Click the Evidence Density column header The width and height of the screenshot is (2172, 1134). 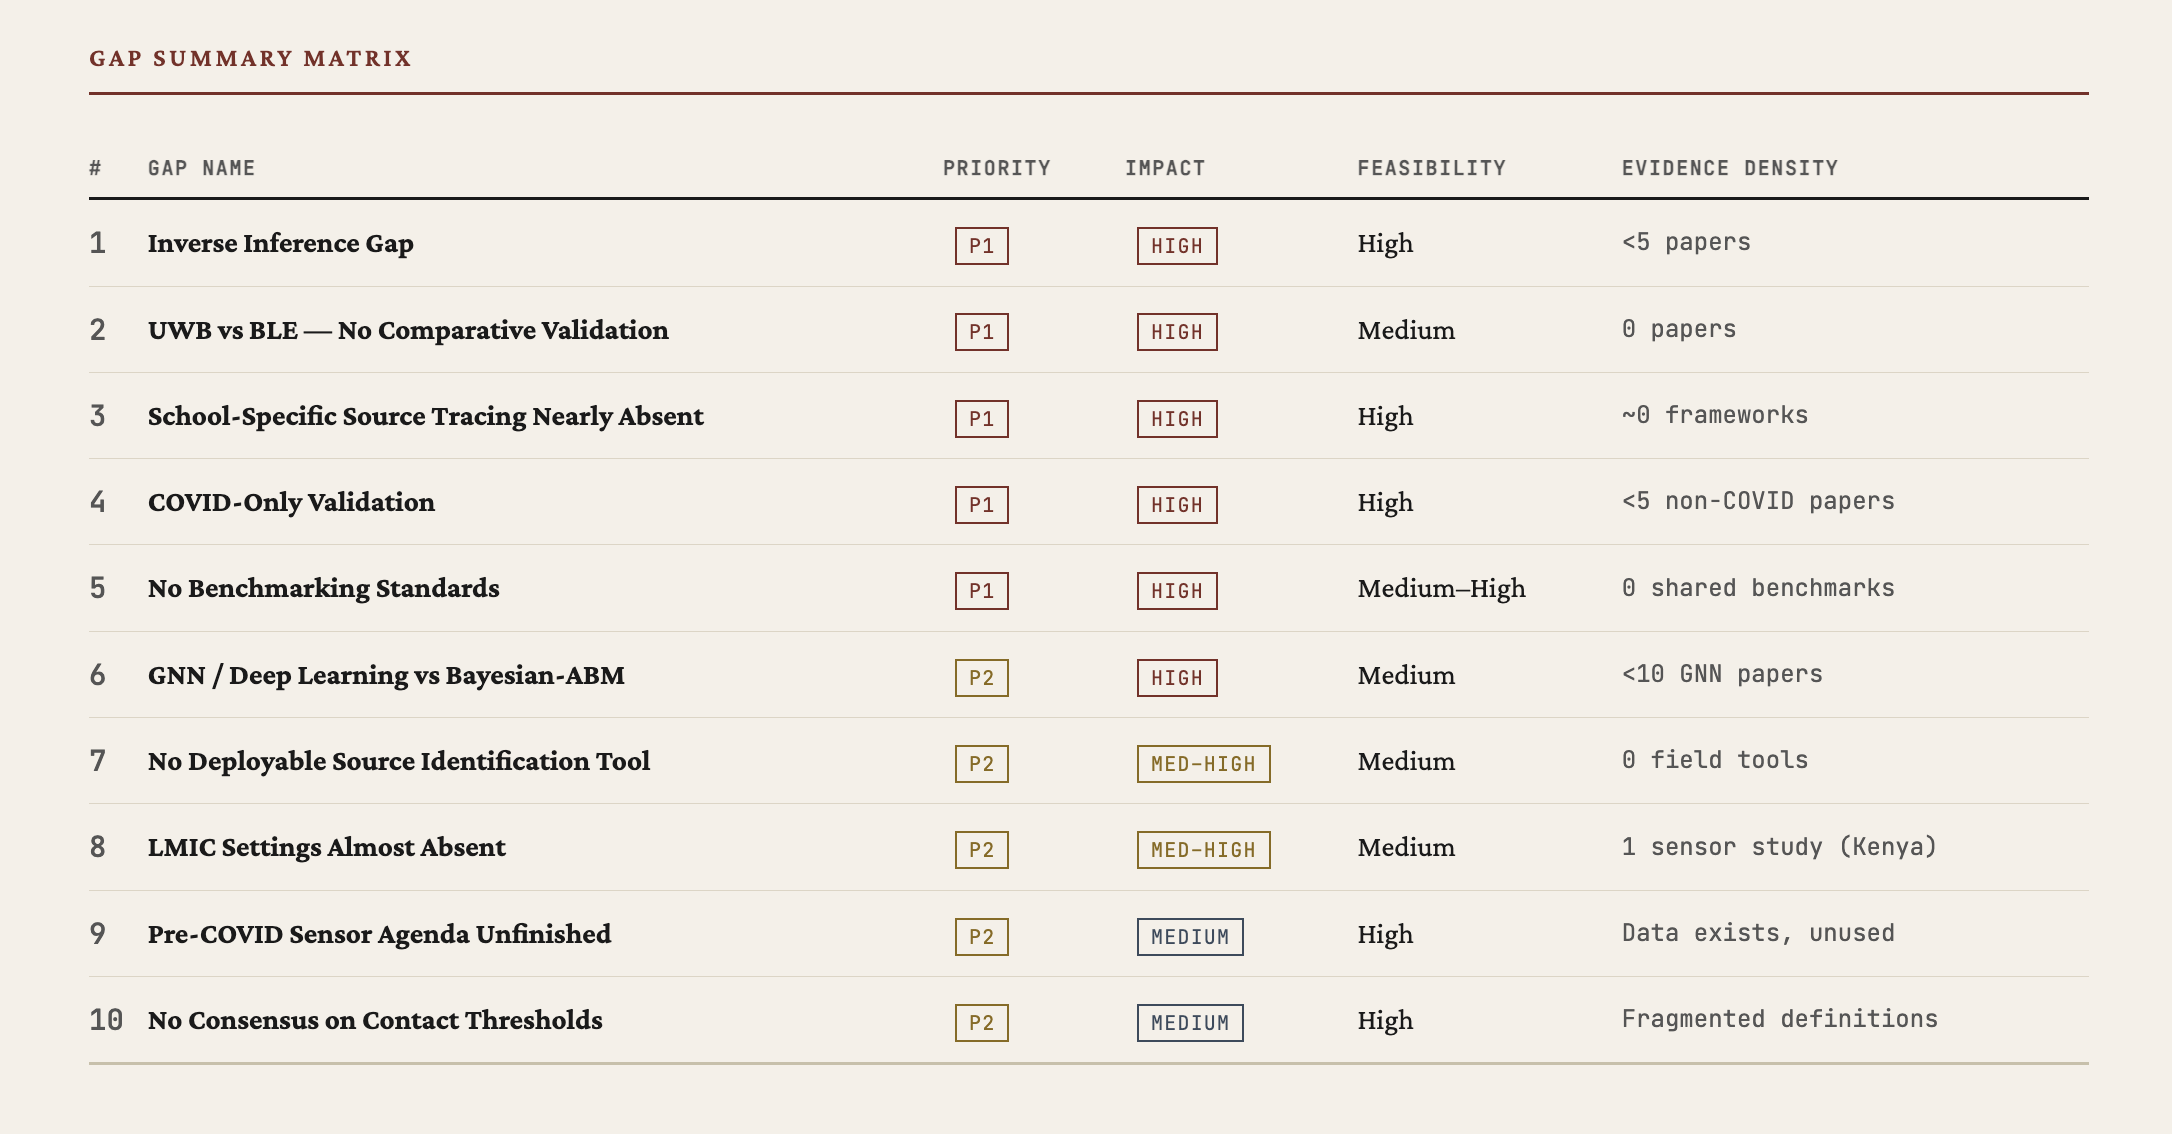click(x=1729, y=168)
